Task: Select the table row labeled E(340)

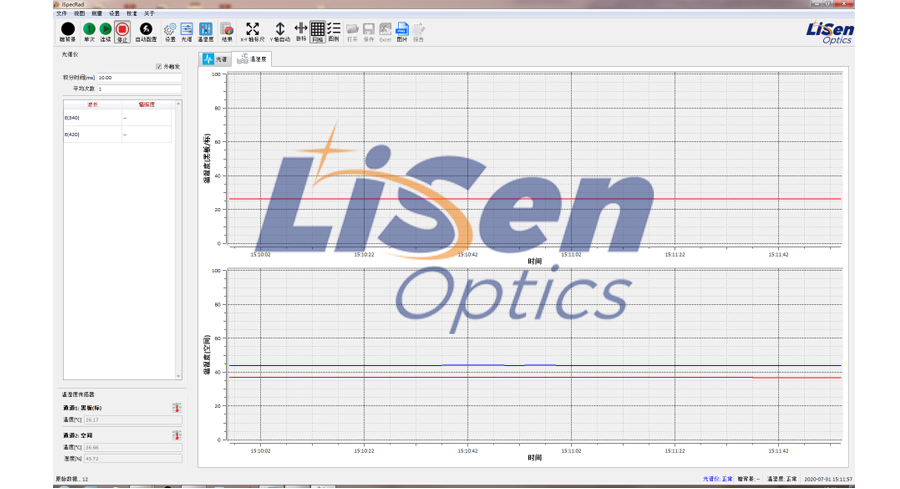Action: (118, 118)
